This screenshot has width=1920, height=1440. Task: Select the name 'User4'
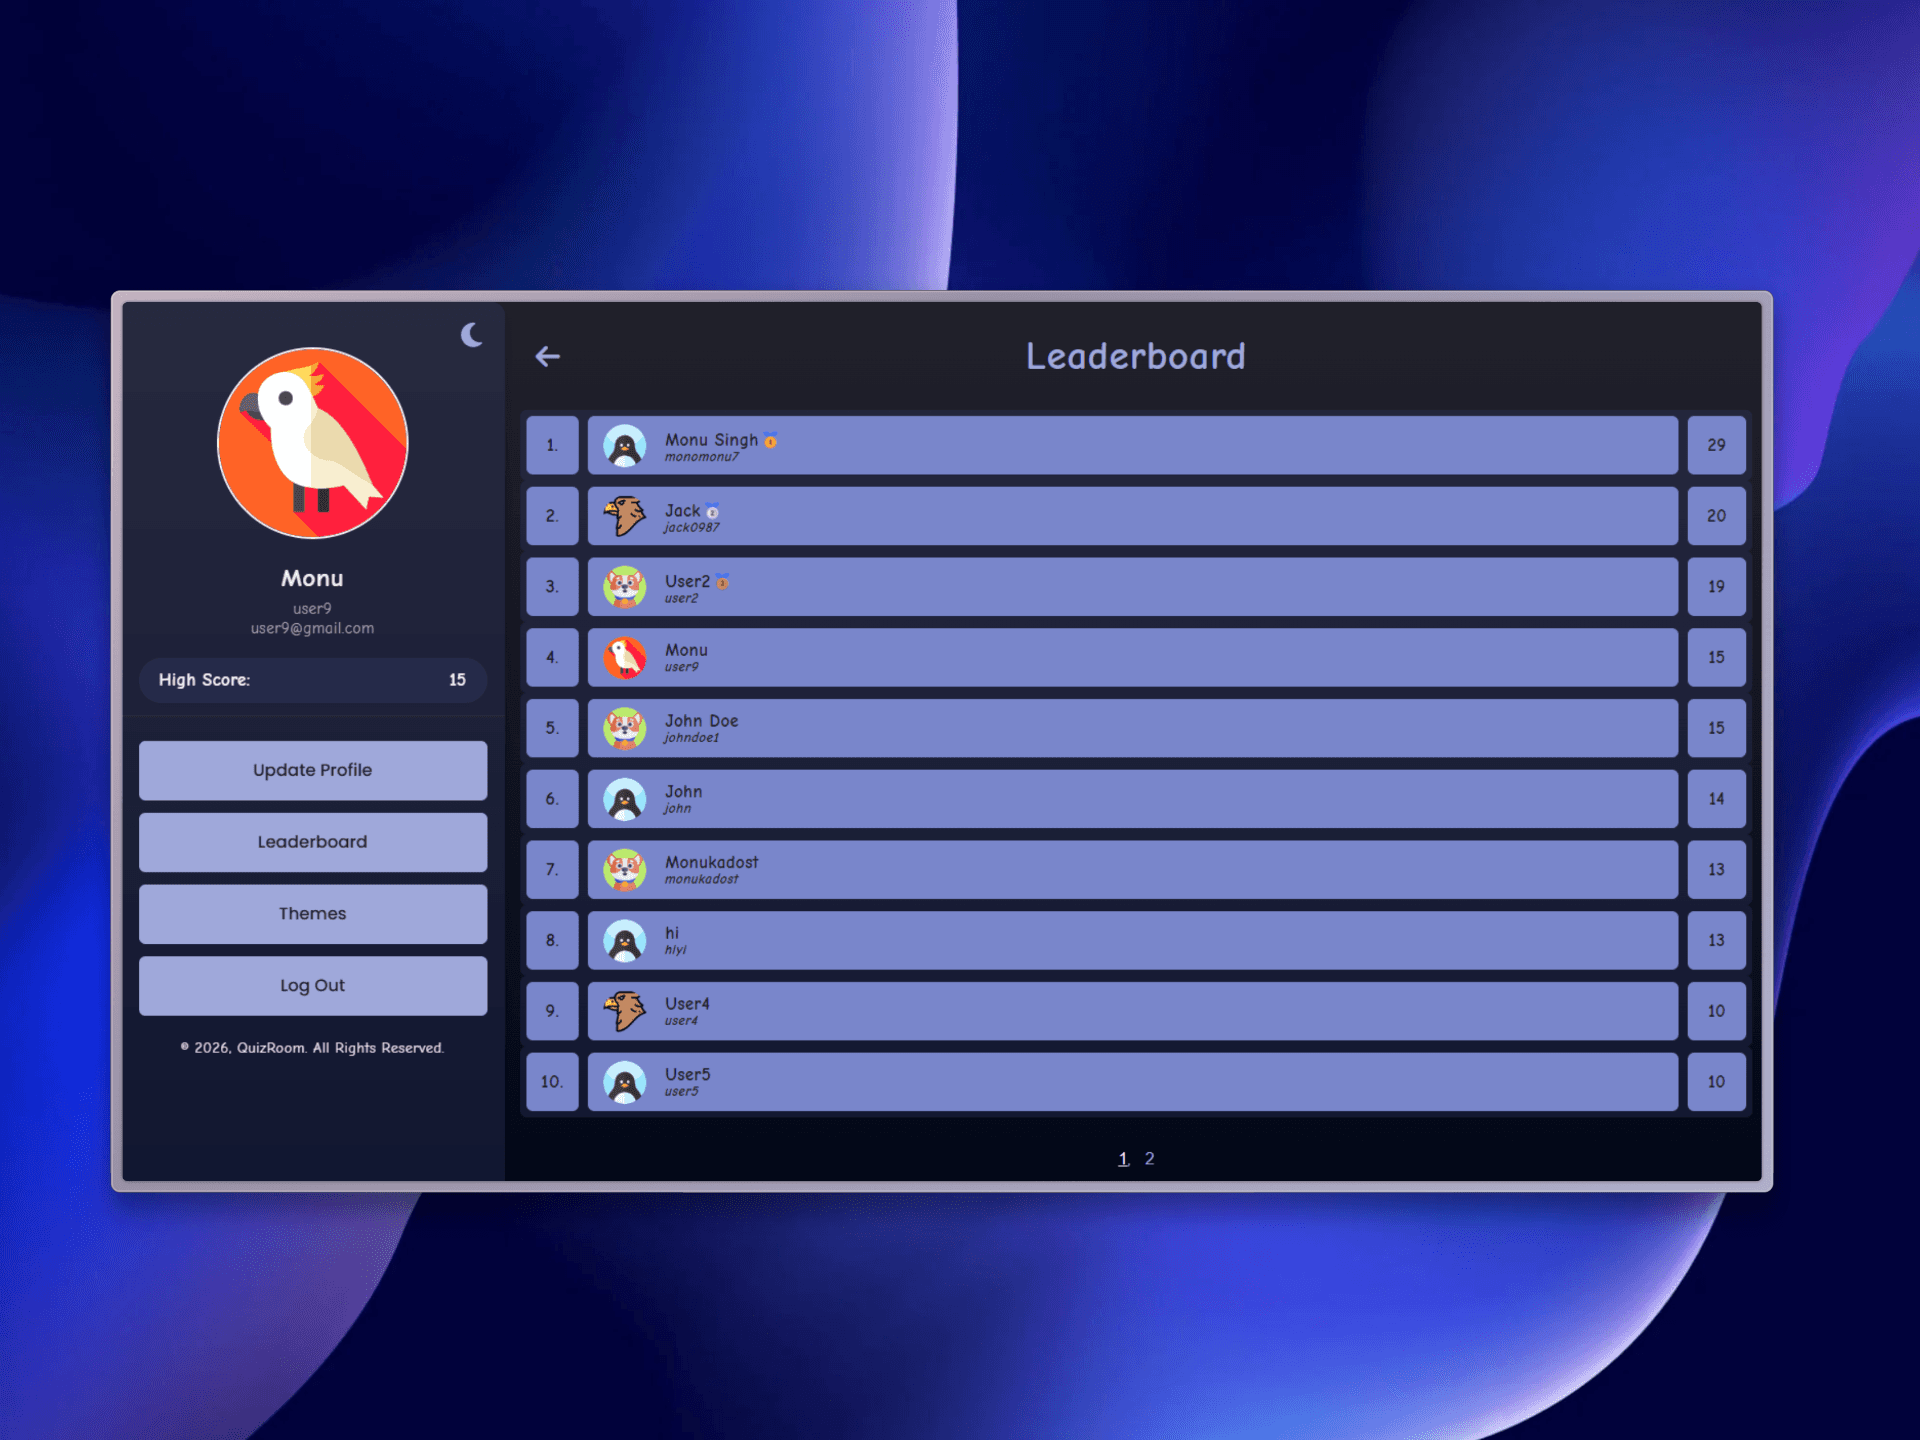pyautogui.click(x=687, y=1004)
